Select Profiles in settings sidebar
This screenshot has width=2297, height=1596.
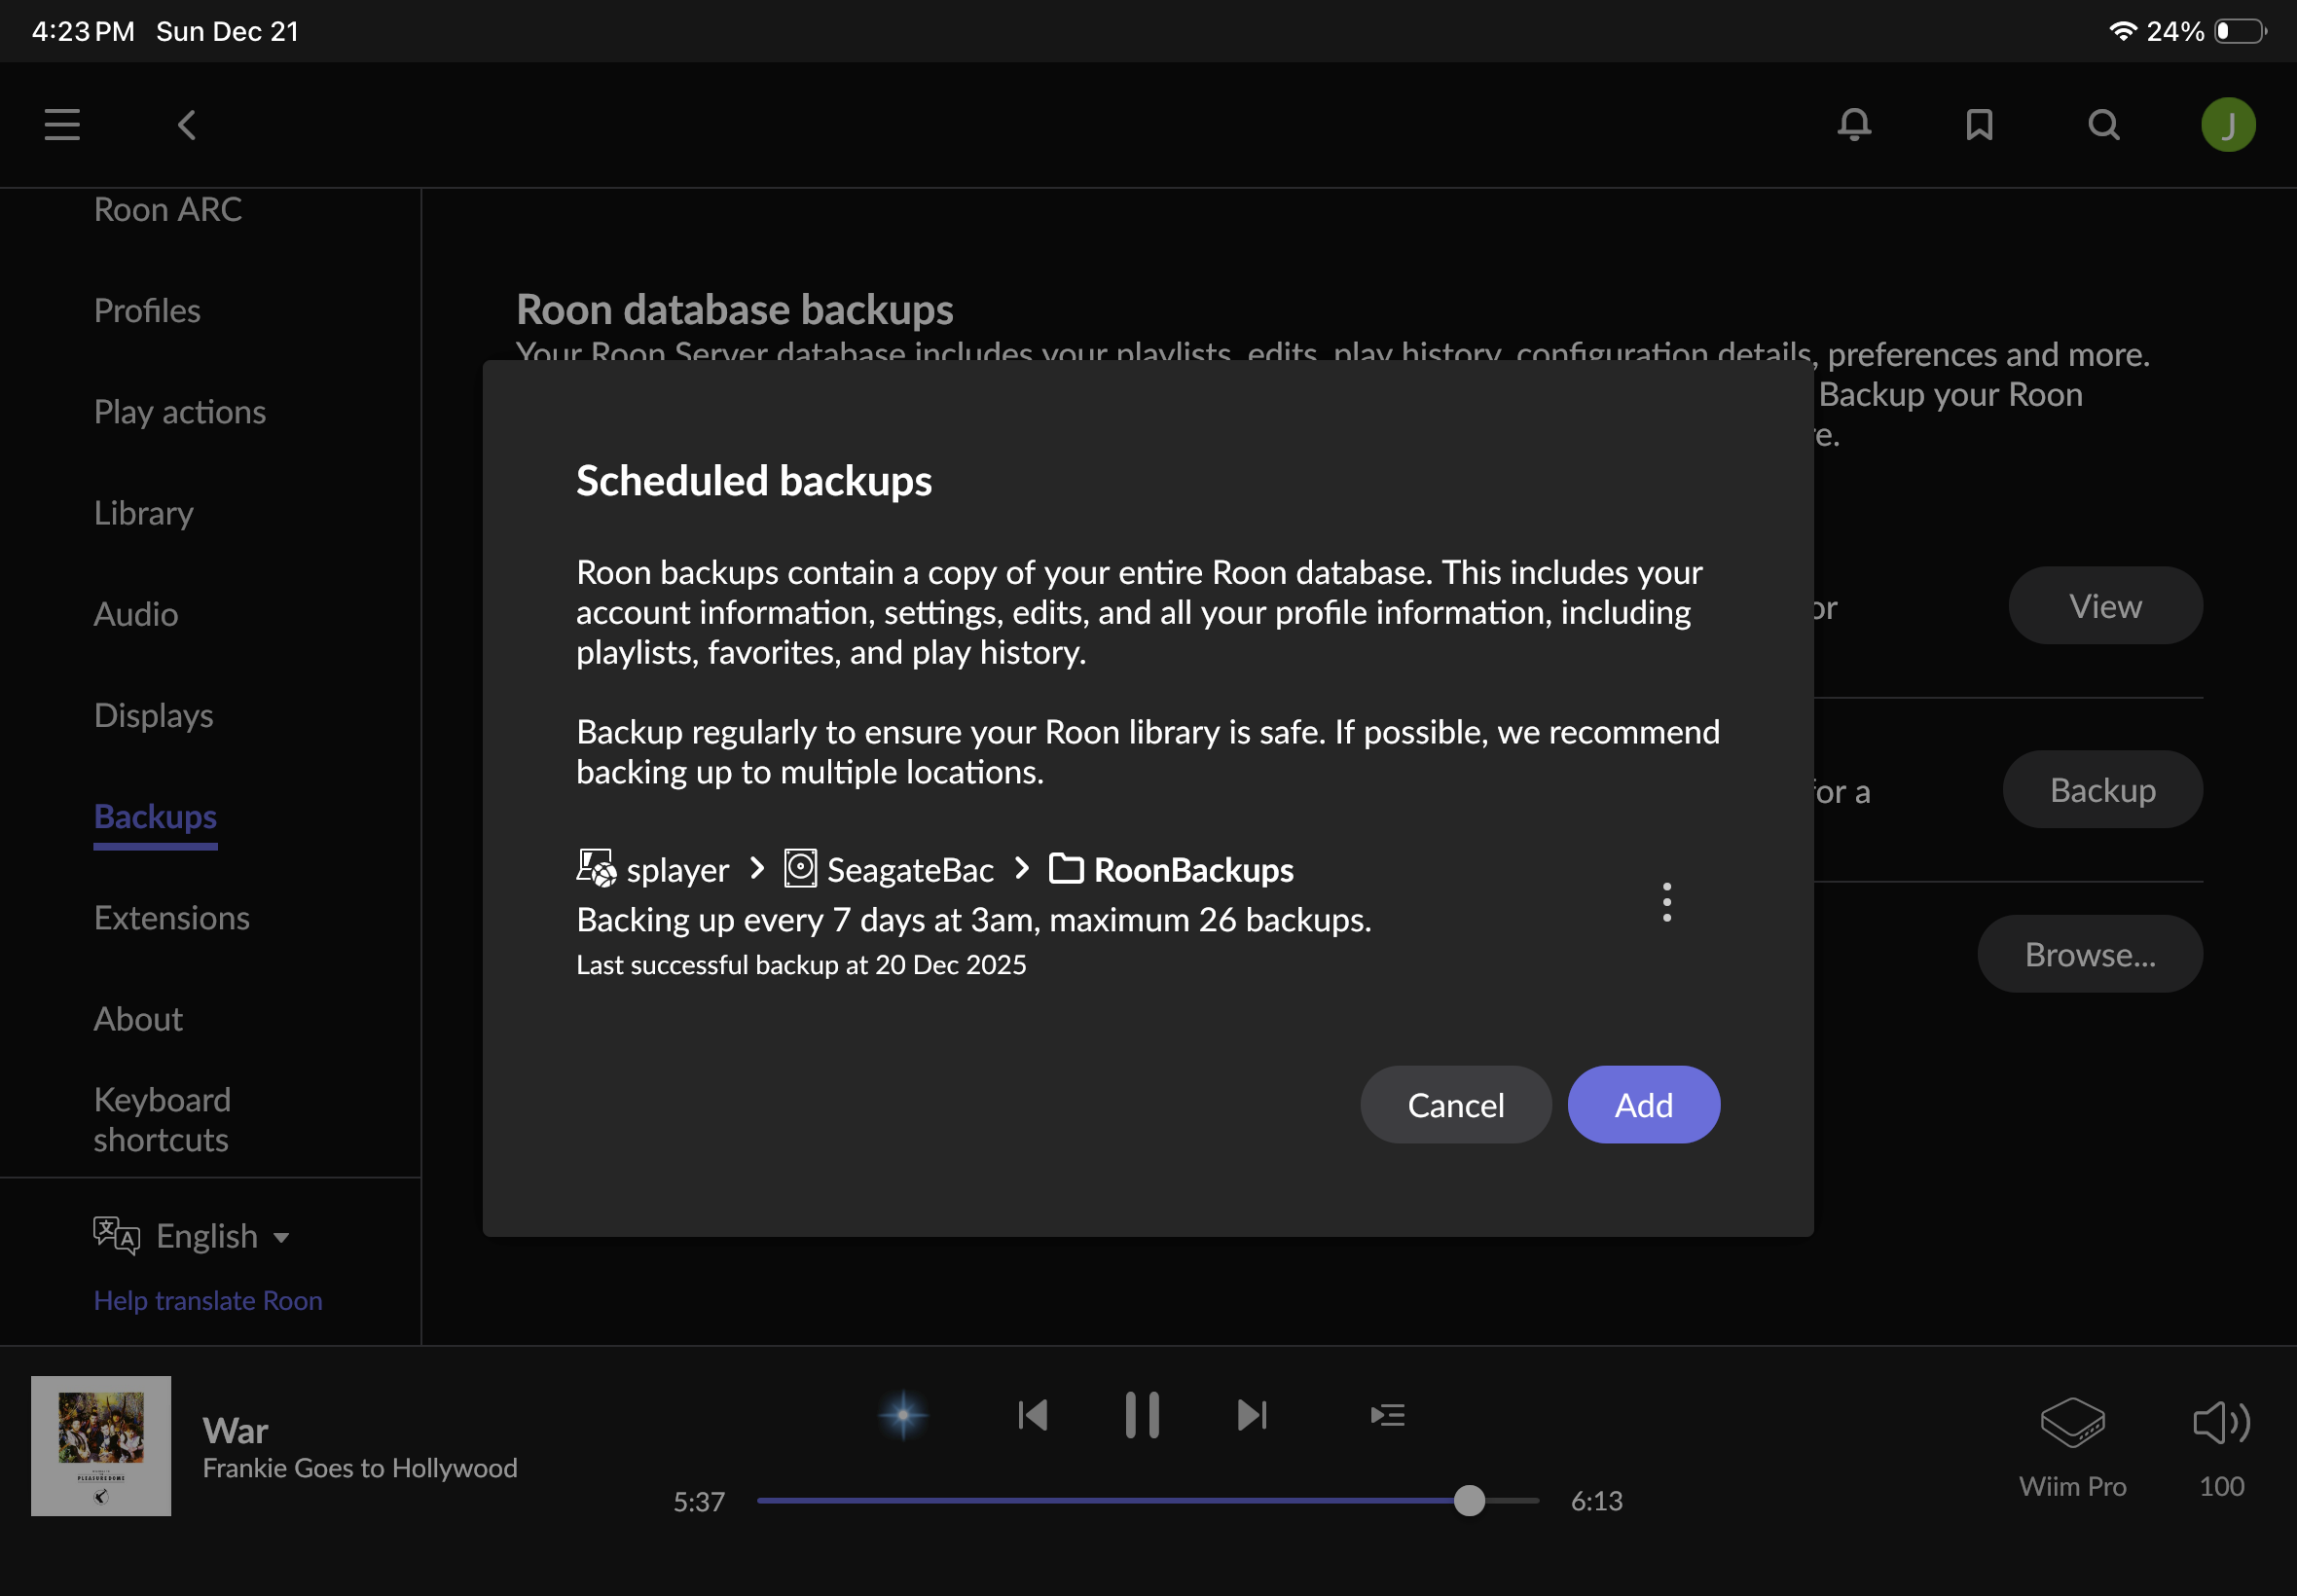point(147,311)
